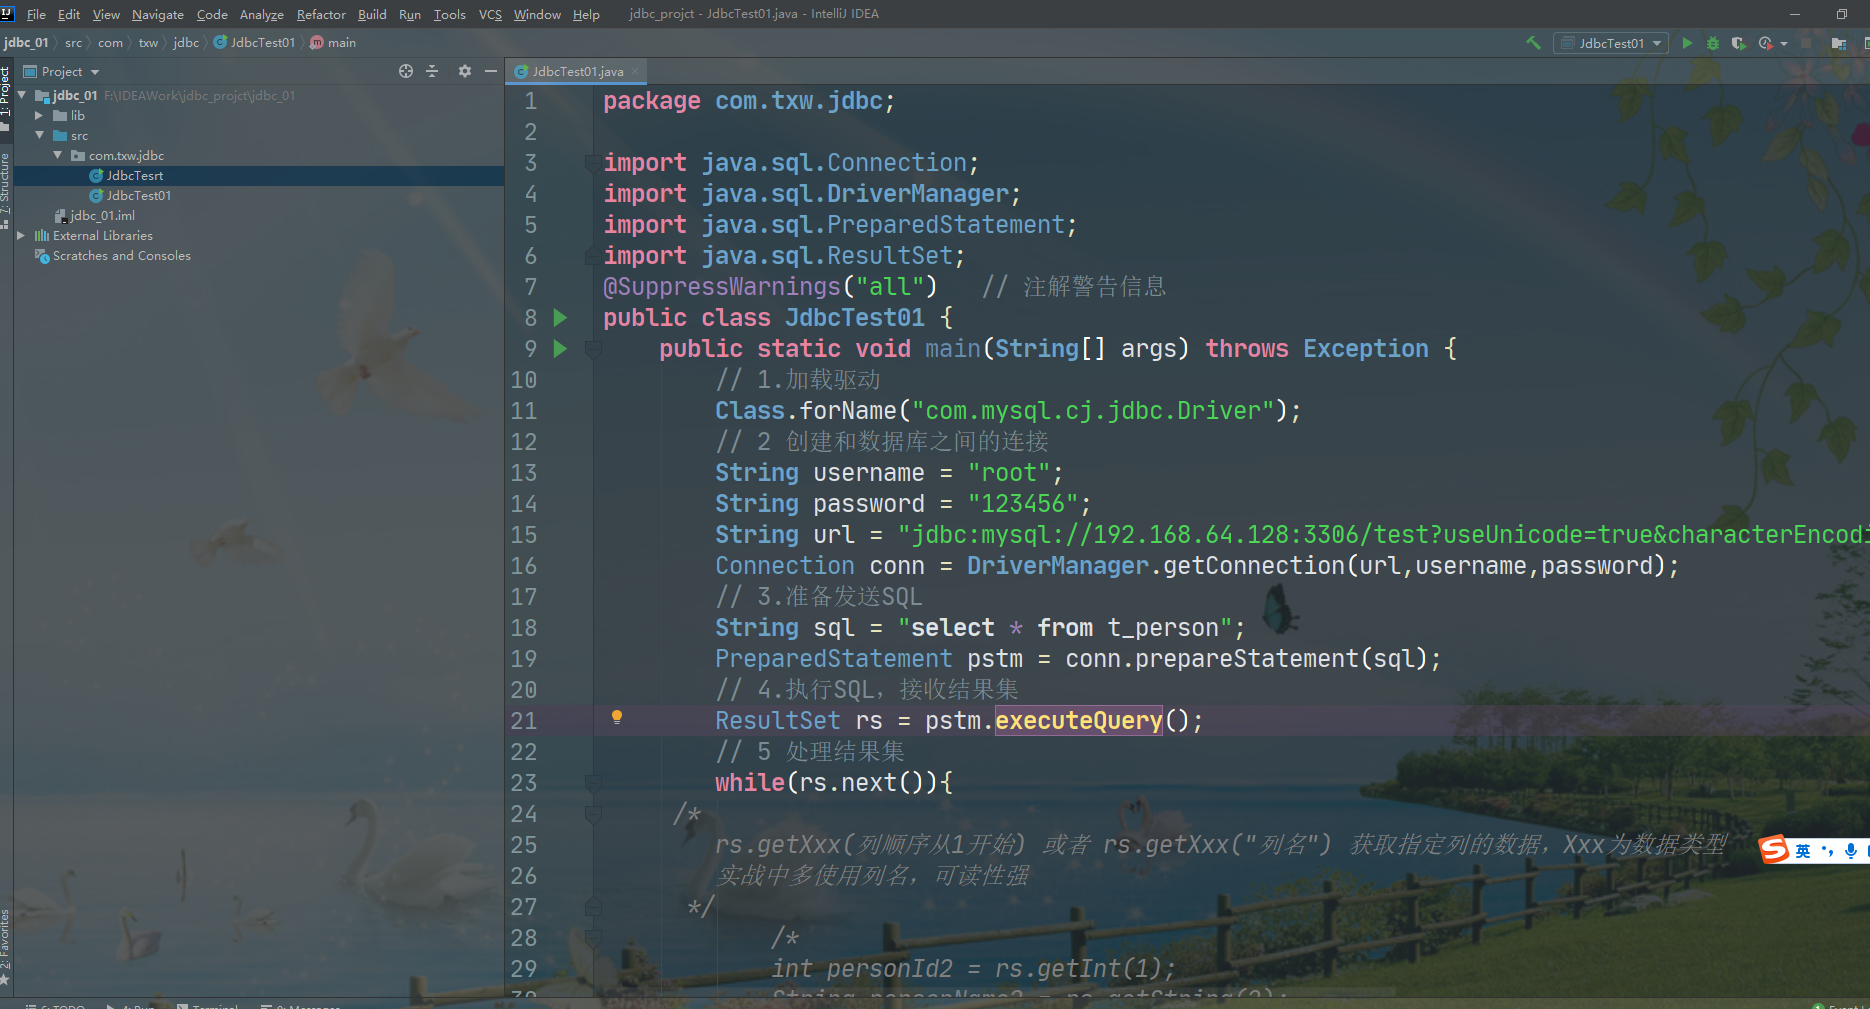
Task: Open the Analyze menu
Action: (x=261, y=14)
